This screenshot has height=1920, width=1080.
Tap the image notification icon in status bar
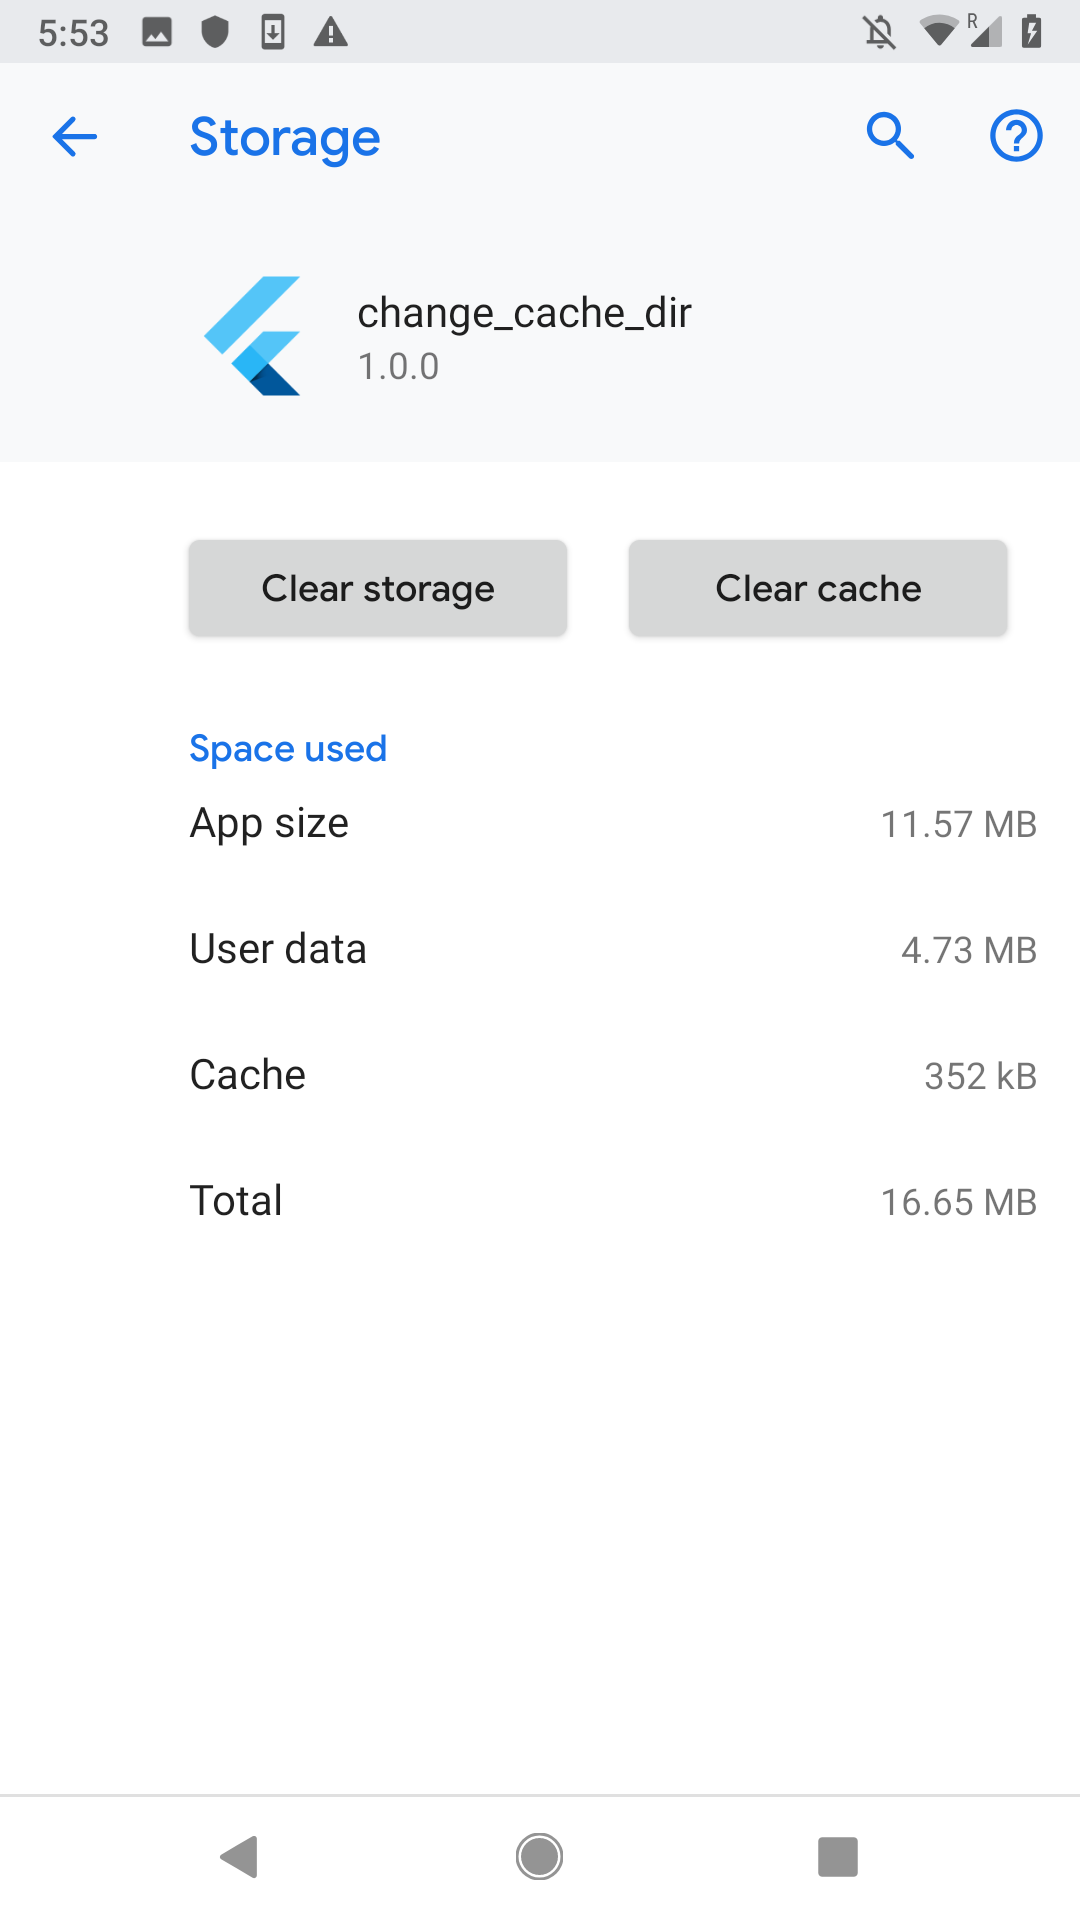pos(157,33)
